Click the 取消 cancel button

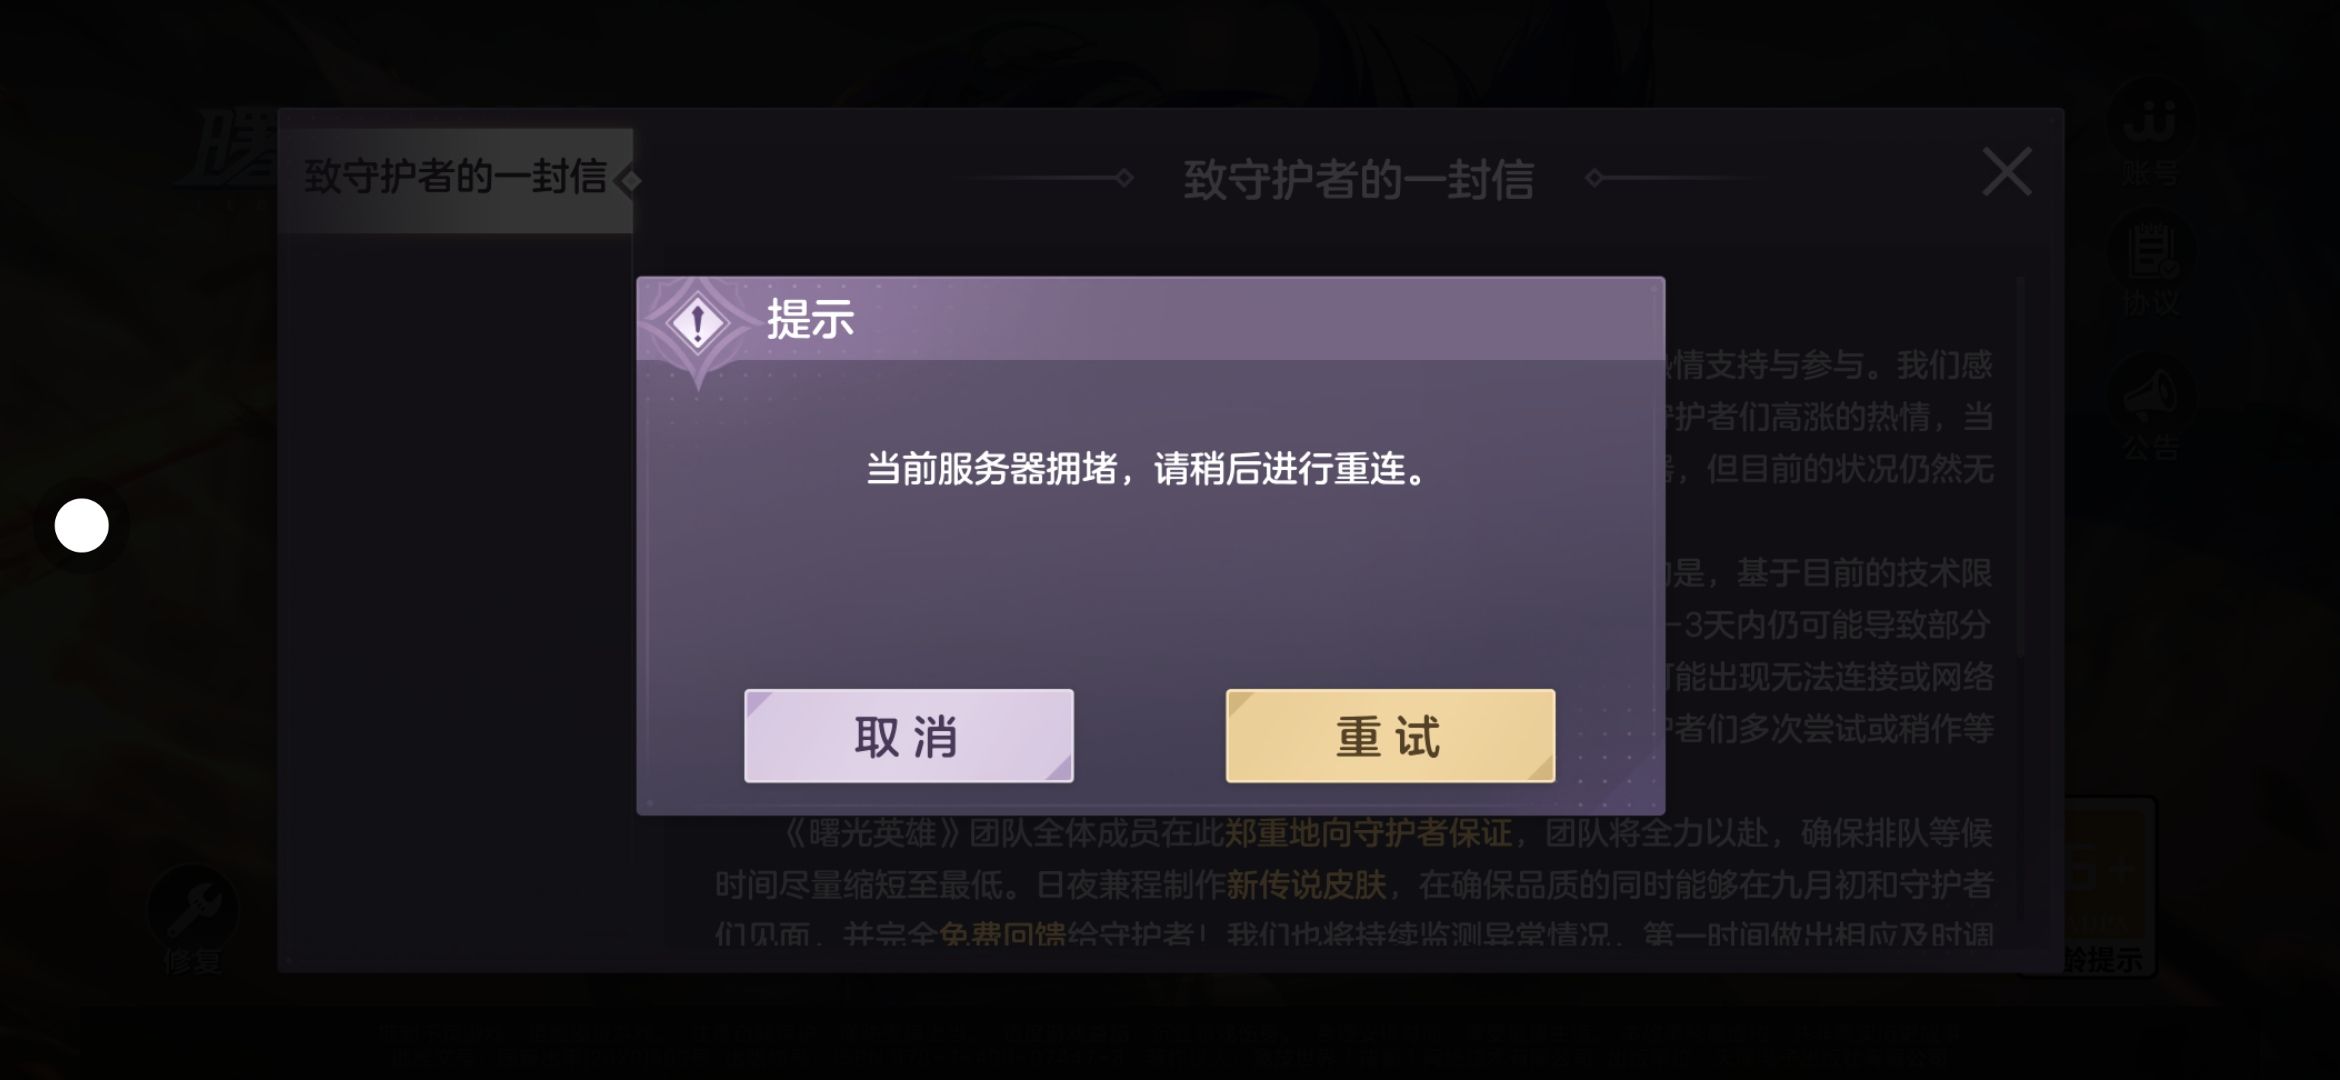[x=908, y=735]
